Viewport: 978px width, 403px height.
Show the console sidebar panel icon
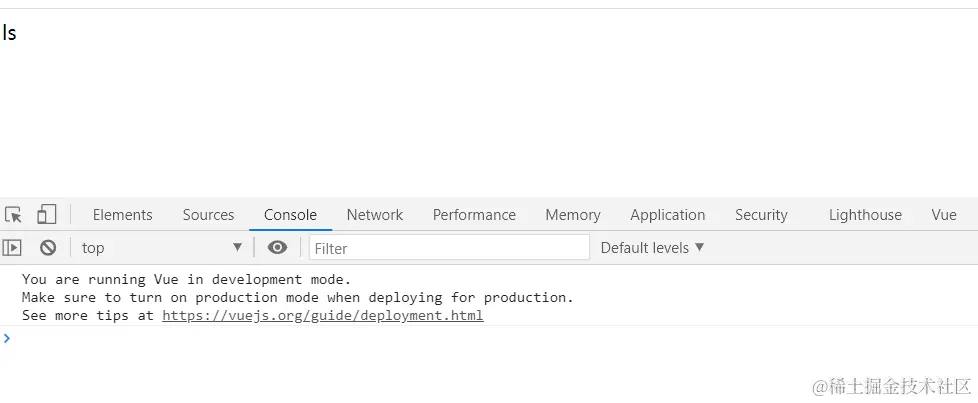pyautogui.click(x=12, y=248)
